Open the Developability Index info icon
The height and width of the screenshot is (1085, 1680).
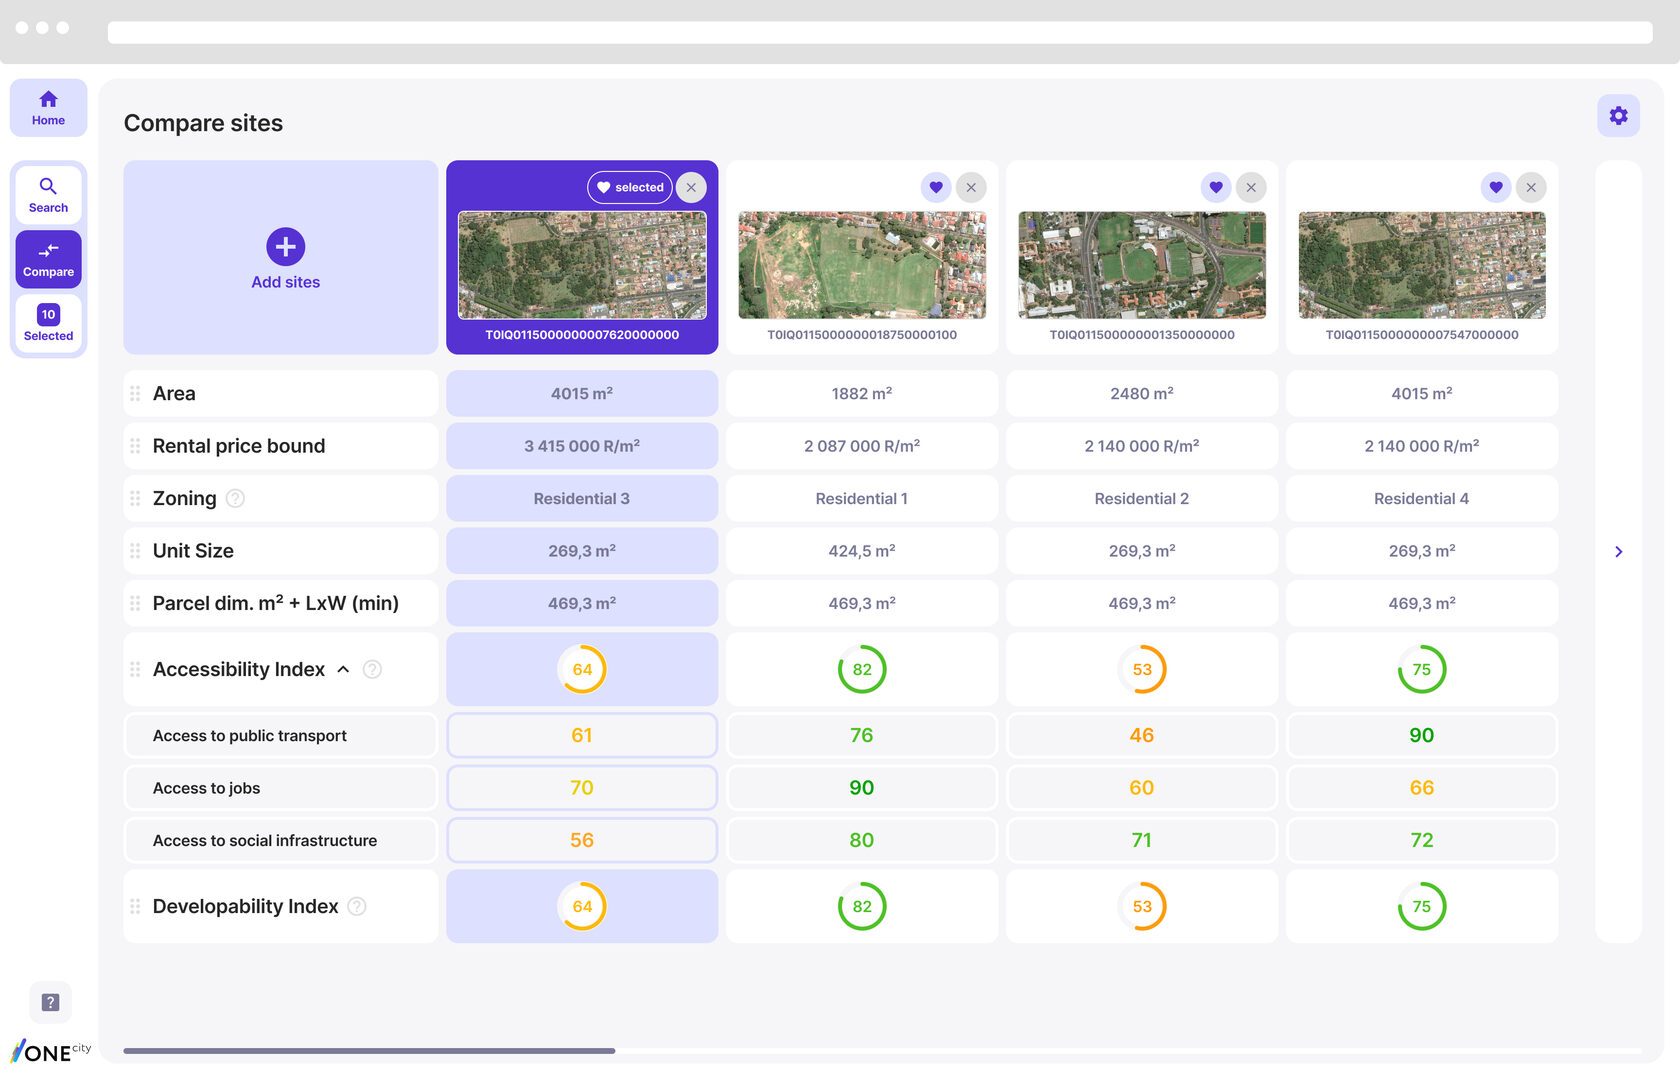point(357,906)
